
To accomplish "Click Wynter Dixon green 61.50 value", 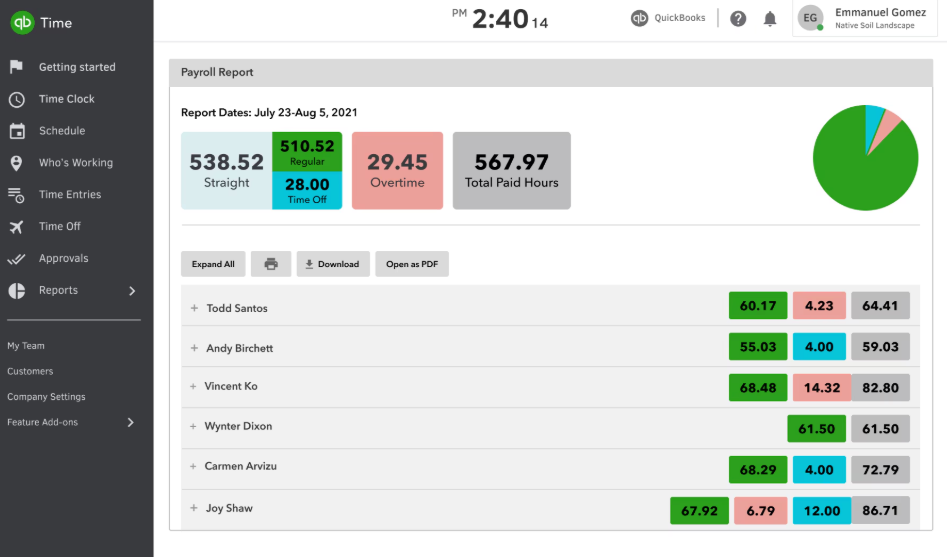I will (817, 429).
